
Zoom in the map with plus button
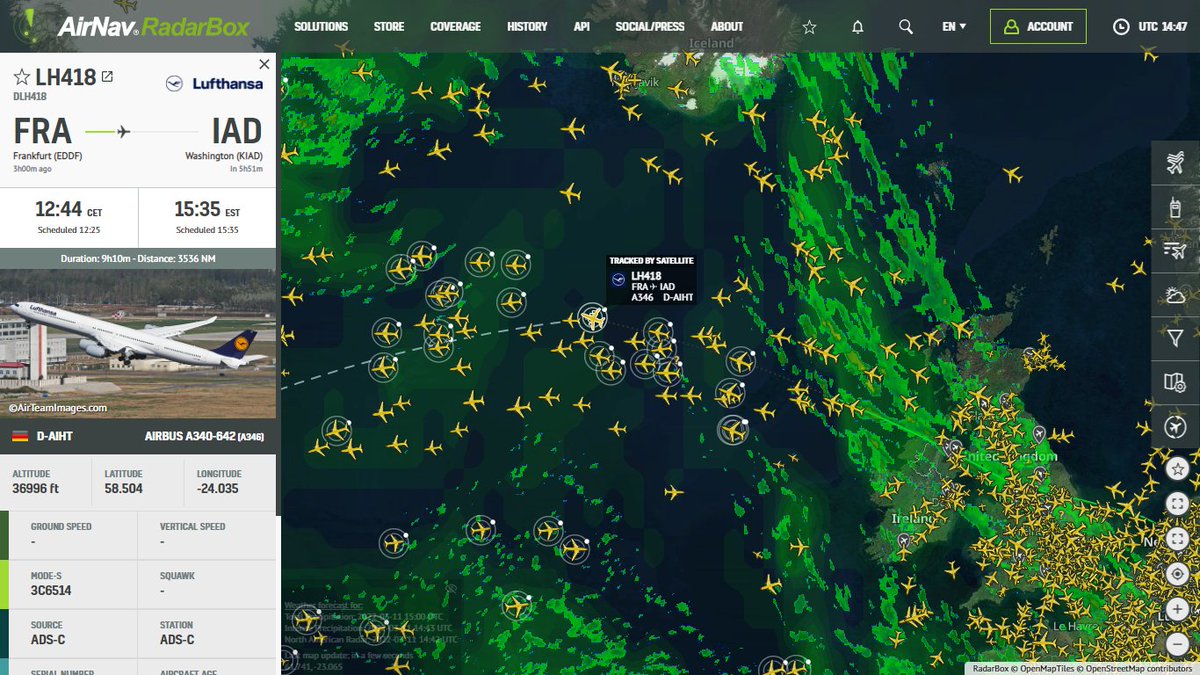(x=1177, y=609)
